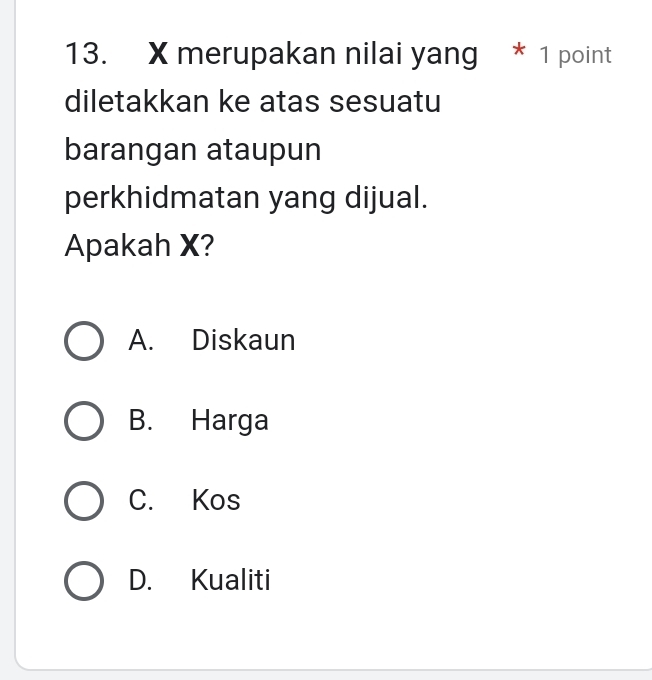The height and width of the screenshot is (680, 652).
Task: Click the 1 point label
Action: coord(575,56)
